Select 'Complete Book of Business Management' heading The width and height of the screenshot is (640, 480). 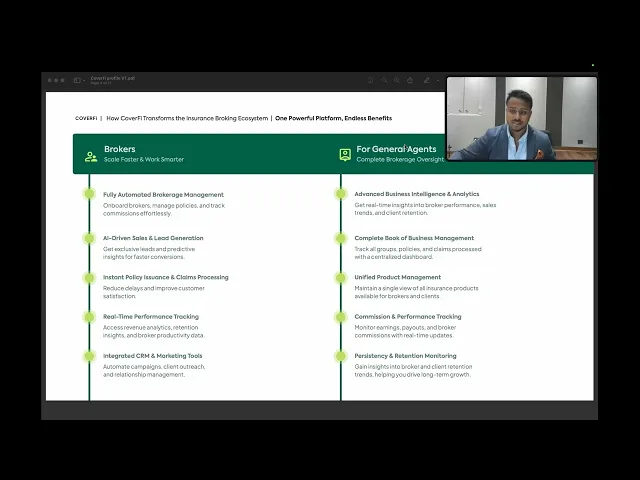click(x=414, y=238)
